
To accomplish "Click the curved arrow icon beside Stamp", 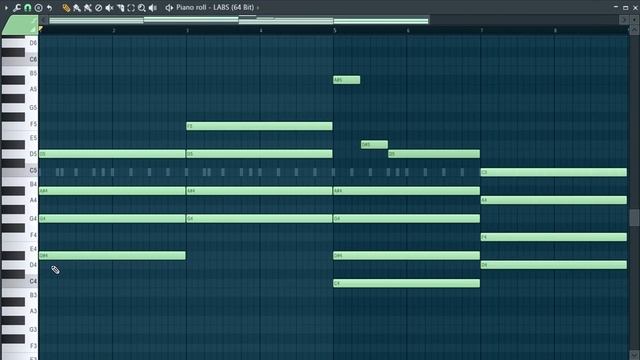I will pyautogui.click(x=49, y=8).
